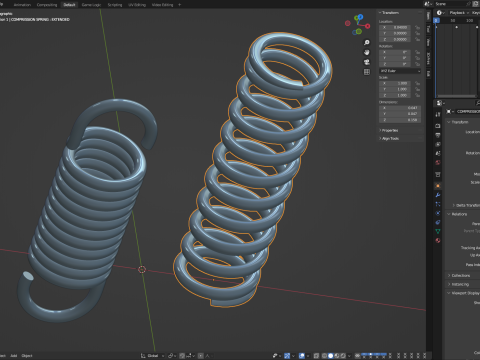Screen dimensions: 480x360
Task: Open the Add menu in viewport header
Action: coord(14,356)
